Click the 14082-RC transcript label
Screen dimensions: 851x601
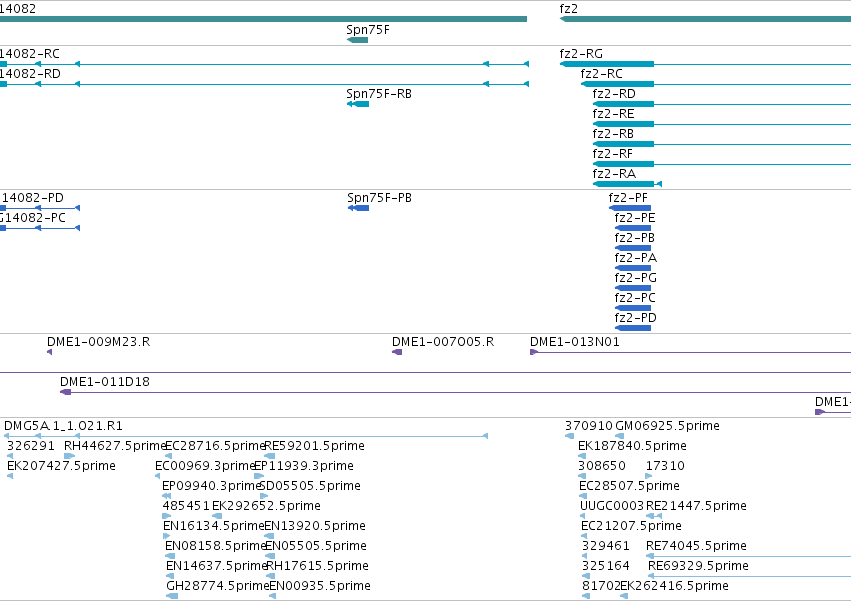click(30, 54)
